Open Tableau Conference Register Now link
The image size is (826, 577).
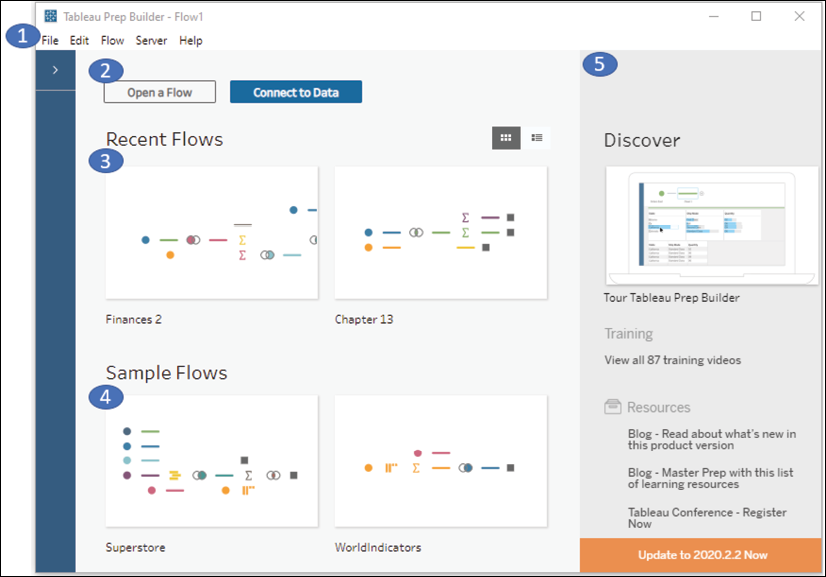[707, 518]
